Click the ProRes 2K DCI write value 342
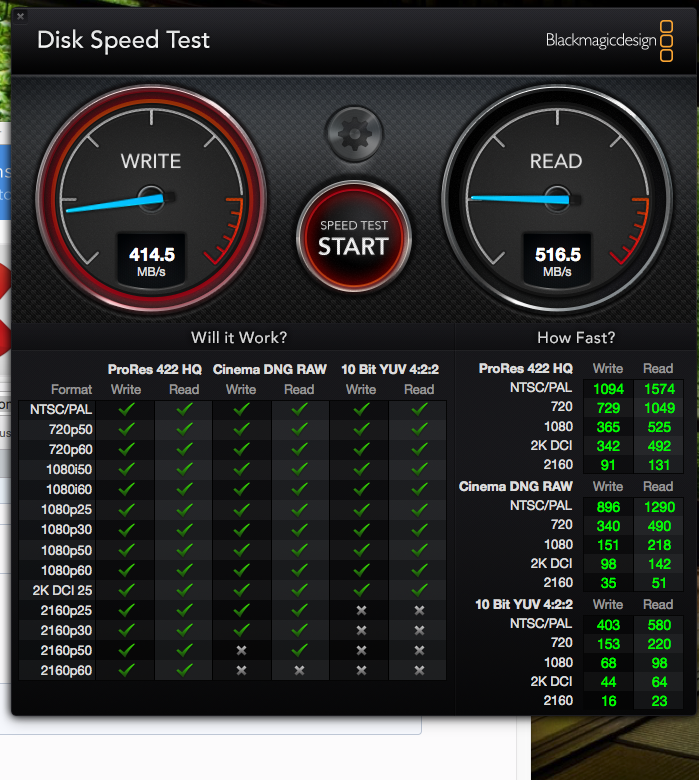Screen dimensions: 699x780 point(608,446)
